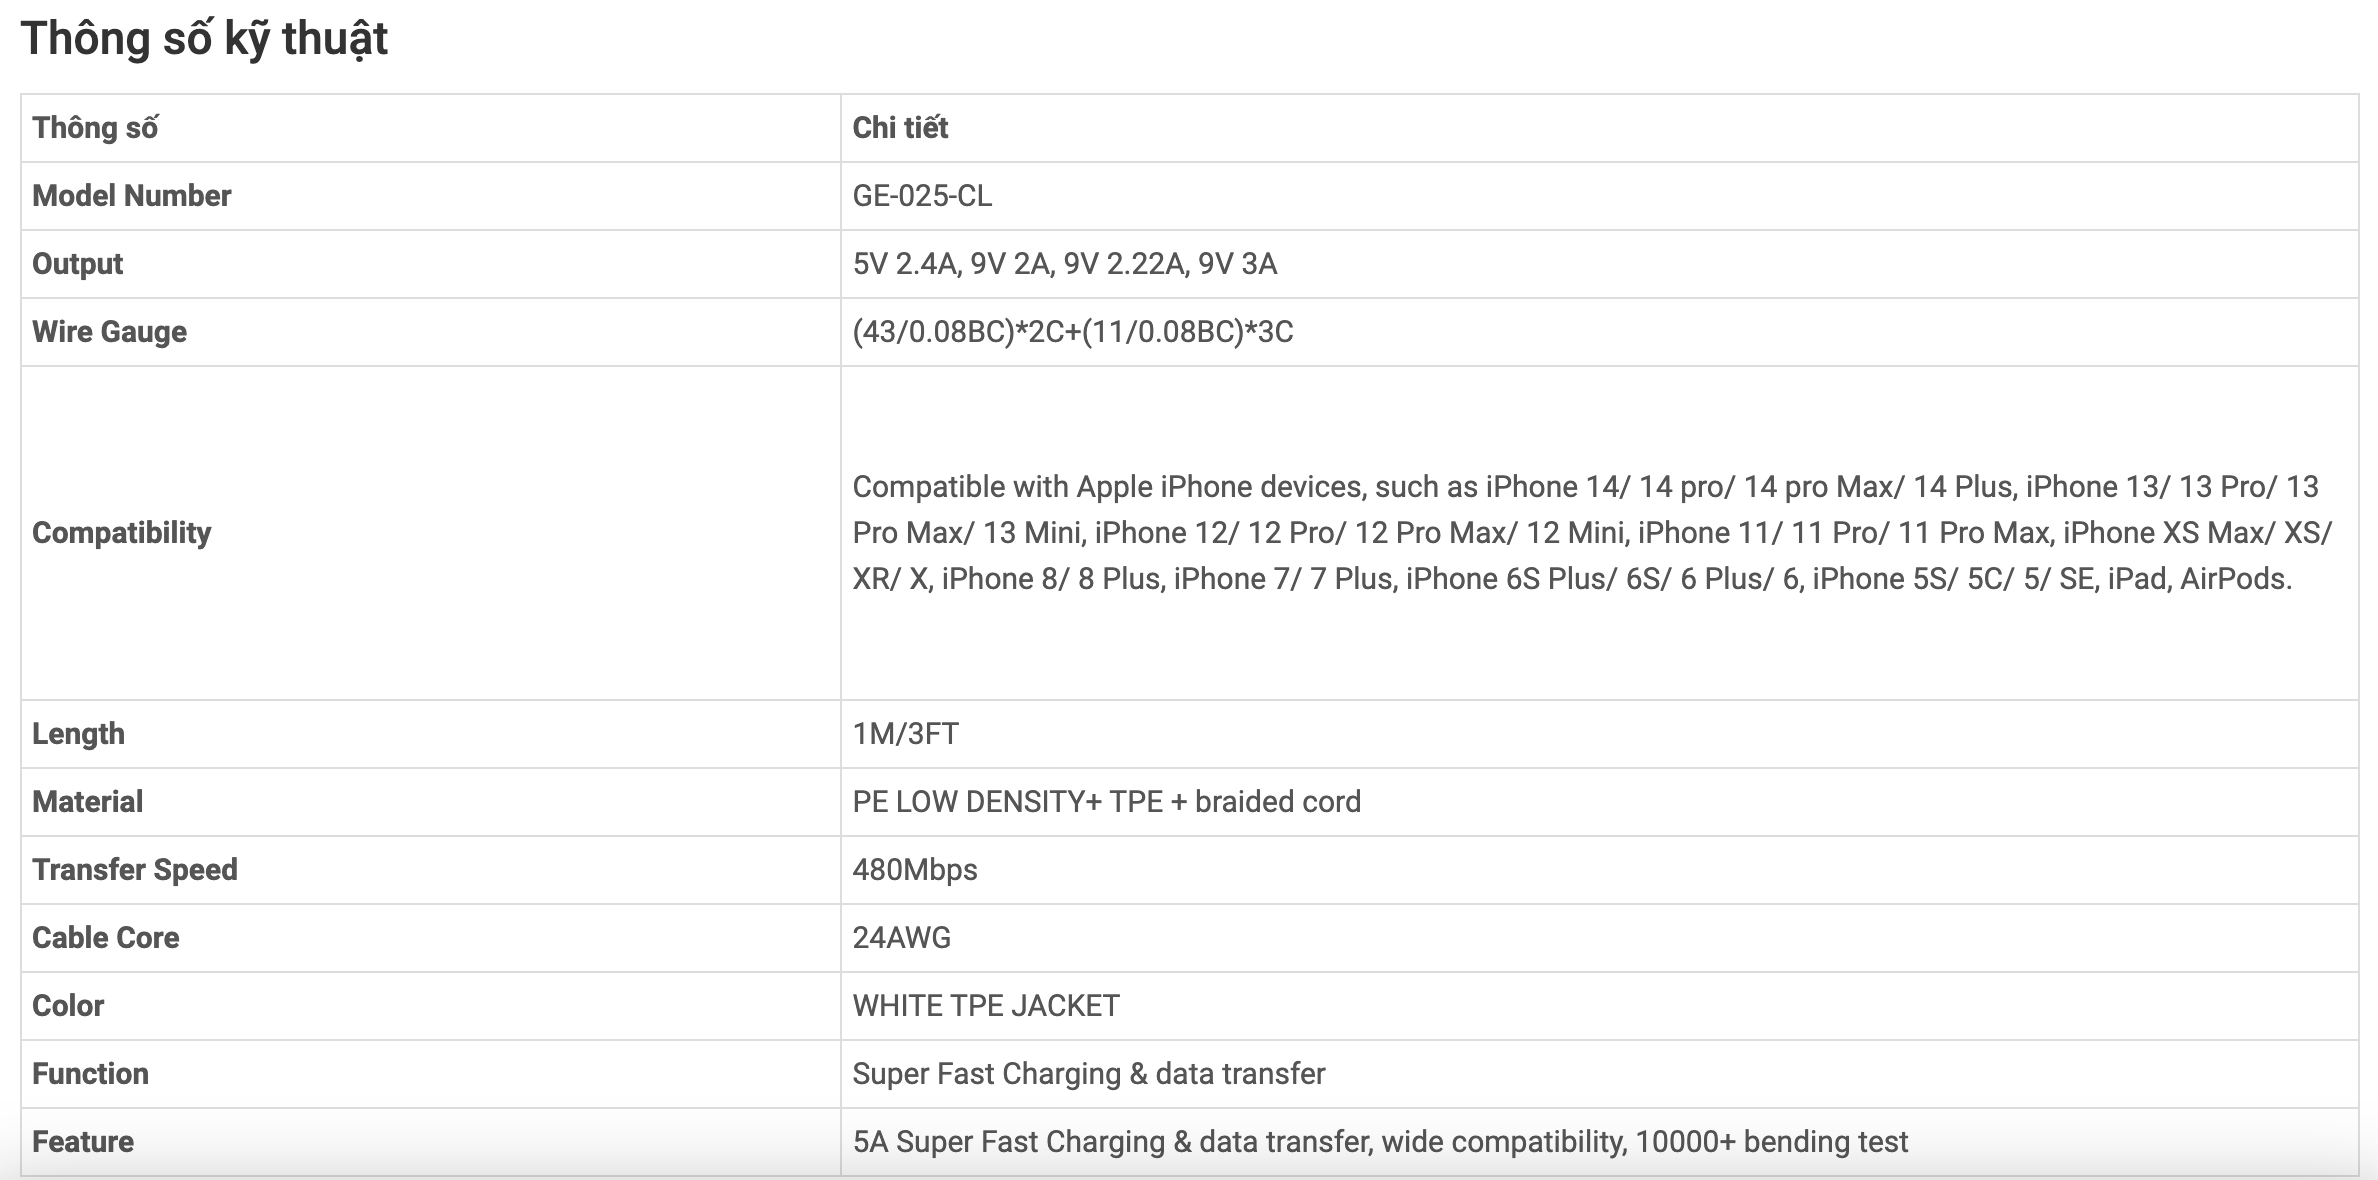Image resolution: width=2378 pixels, height=1180 pixels.
Task: Click the wire gauge specification value
Action: [1073, 332]
